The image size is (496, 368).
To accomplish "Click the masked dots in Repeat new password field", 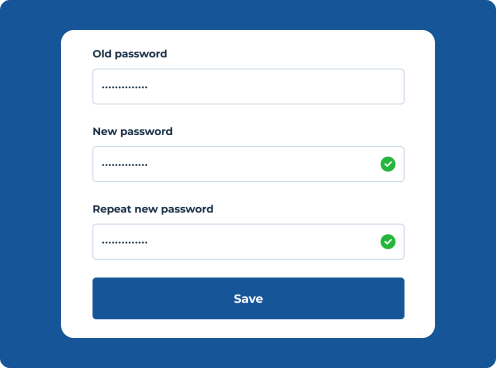I will pos(125,242).
